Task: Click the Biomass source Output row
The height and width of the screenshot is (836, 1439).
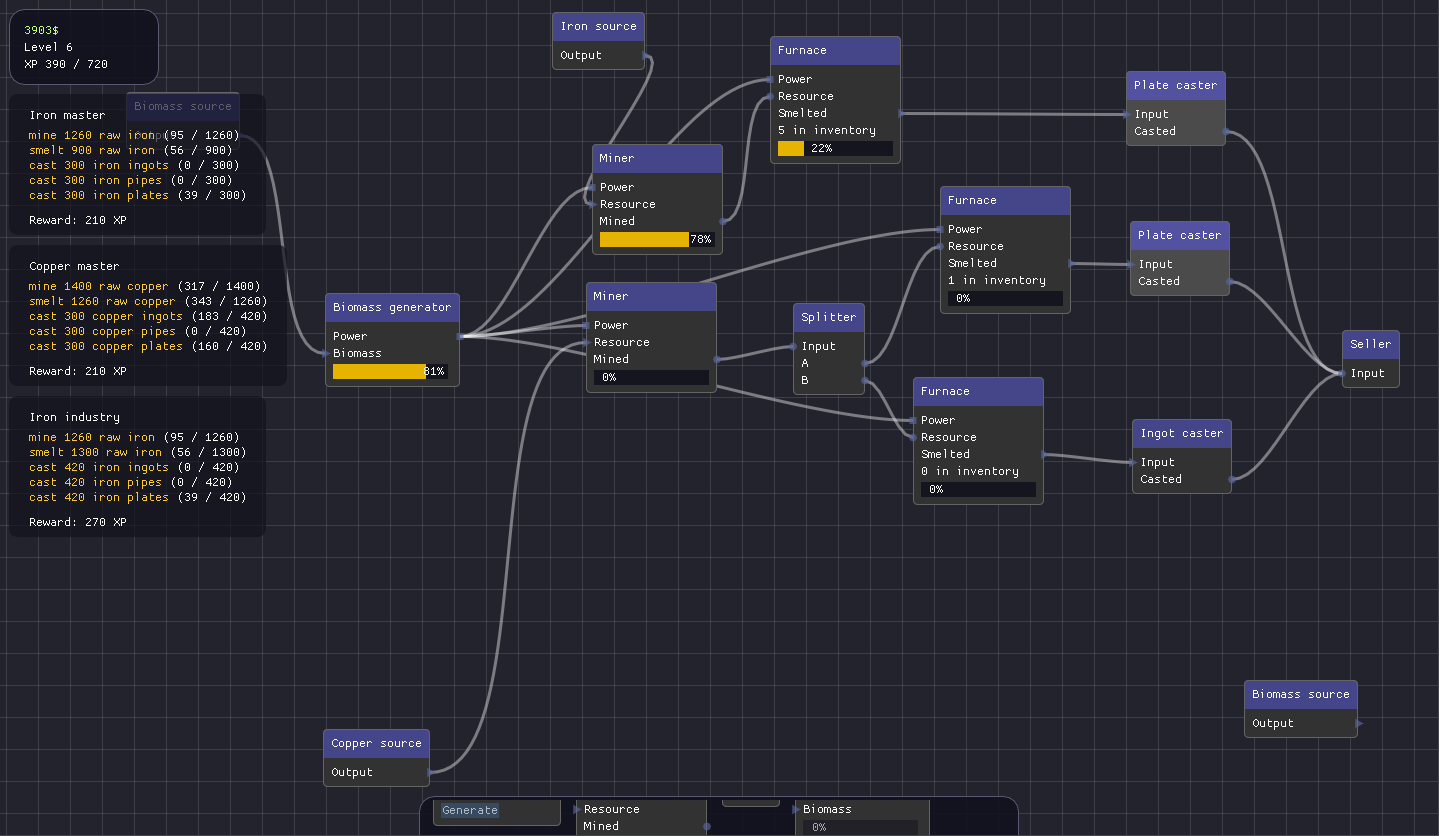Action: coord(1301,723)
